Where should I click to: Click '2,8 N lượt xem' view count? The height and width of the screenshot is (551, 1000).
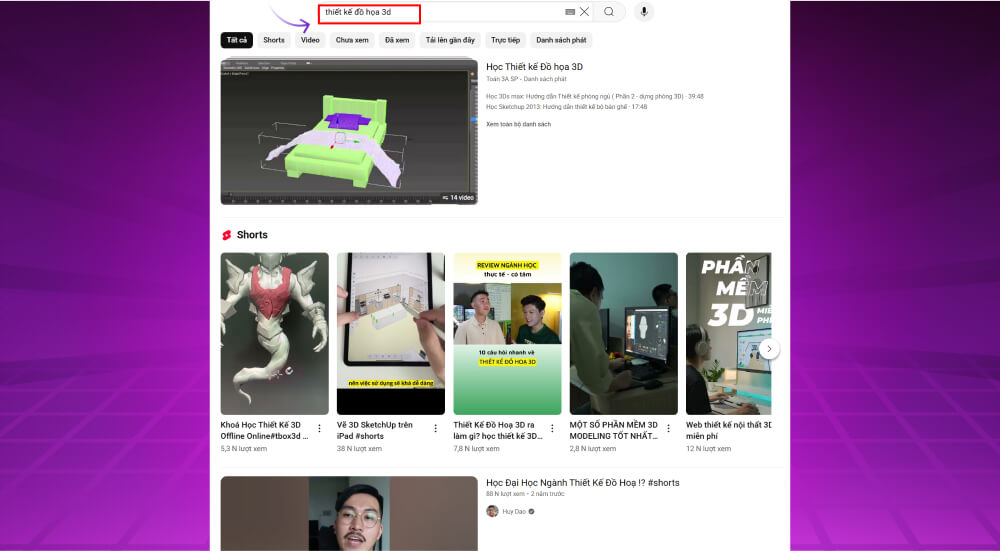[592, 449]
